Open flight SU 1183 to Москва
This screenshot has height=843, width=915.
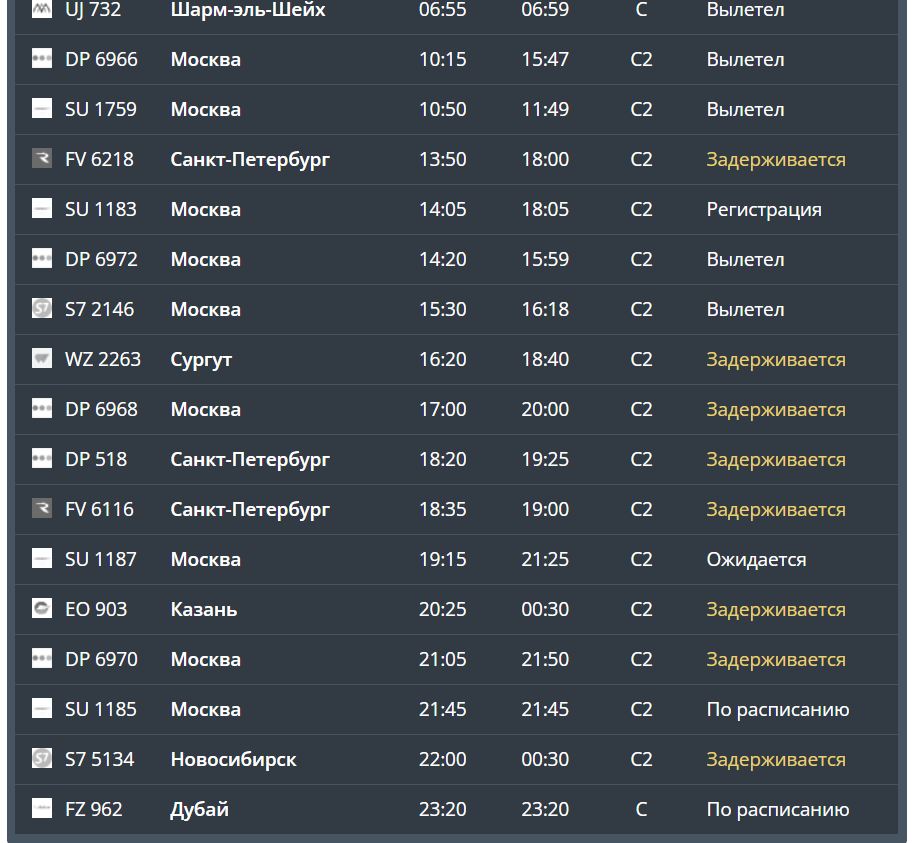tap(100, 209)
